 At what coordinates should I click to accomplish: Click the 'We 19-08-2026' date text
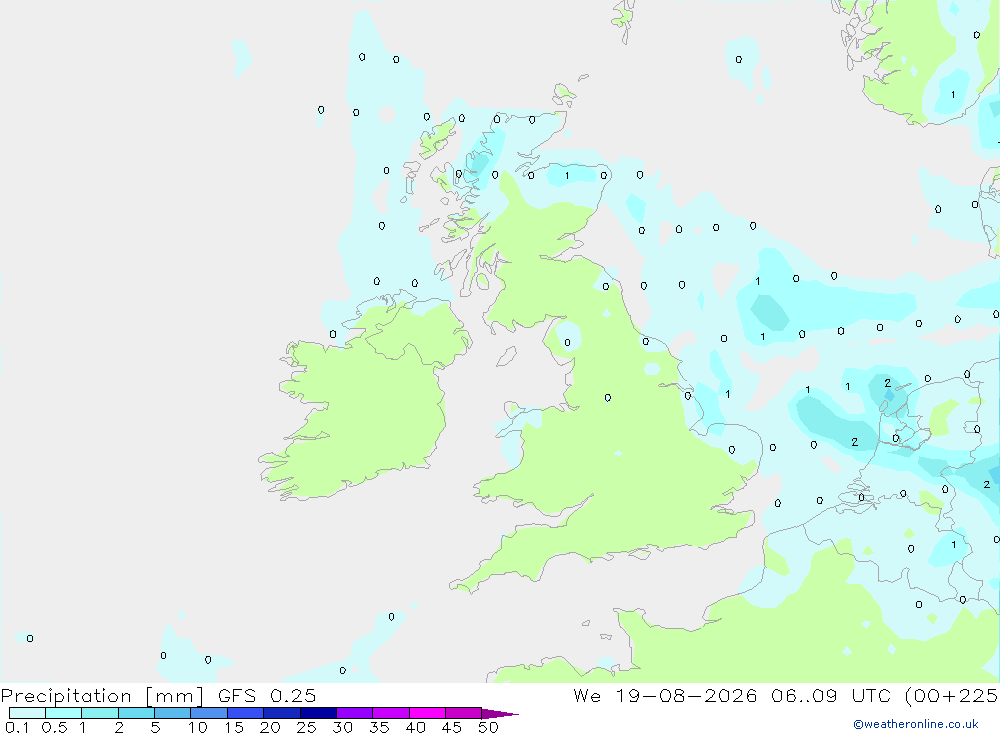pos(665,696)
